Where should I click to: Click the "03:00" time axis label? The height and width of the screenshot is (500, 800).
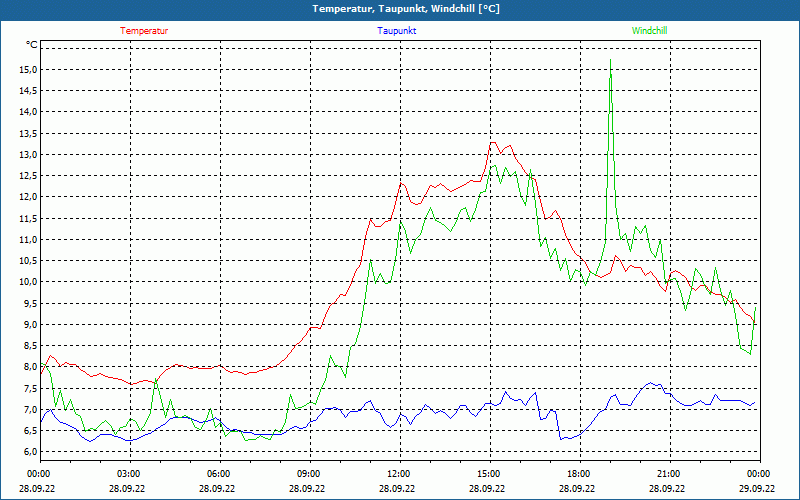coord(129,474)
